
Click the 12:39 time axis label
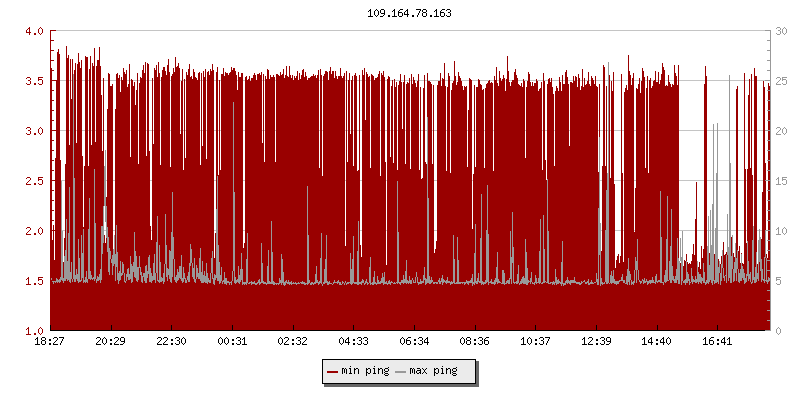[x=596, y=342]
